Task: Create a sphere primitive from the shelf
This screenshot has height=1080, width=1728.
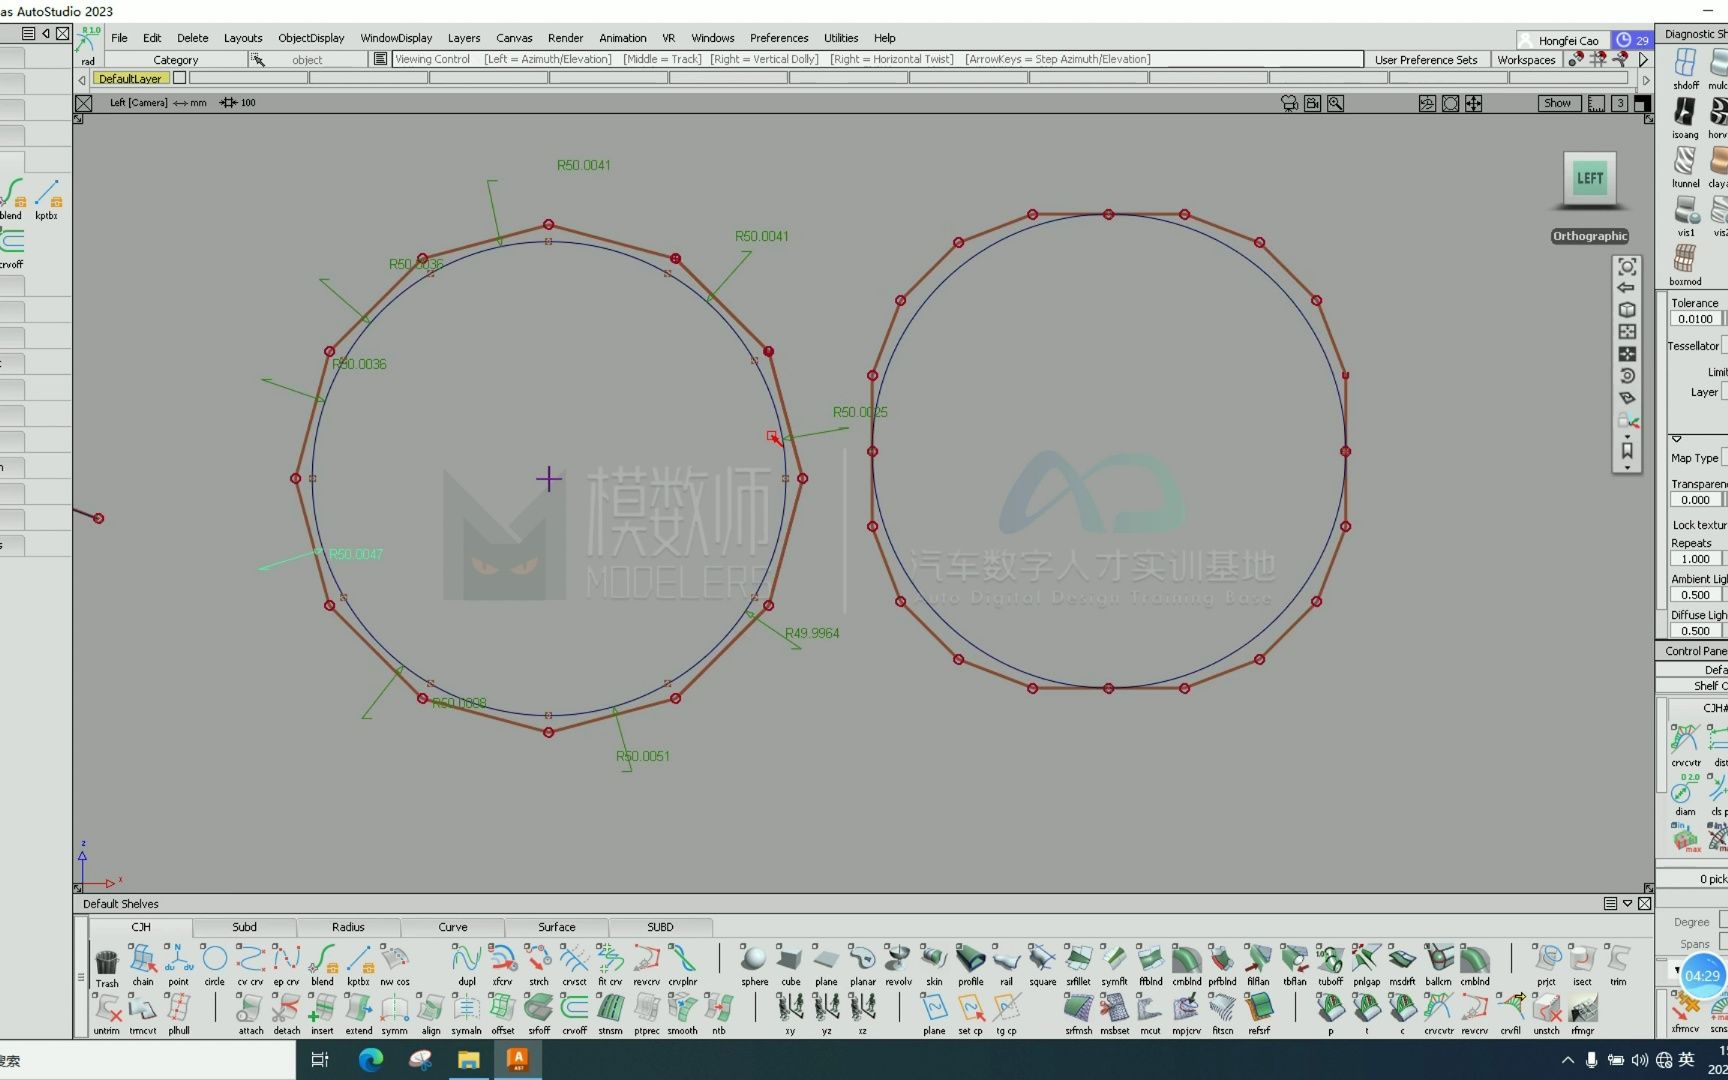Action: (x=754, y=965)
